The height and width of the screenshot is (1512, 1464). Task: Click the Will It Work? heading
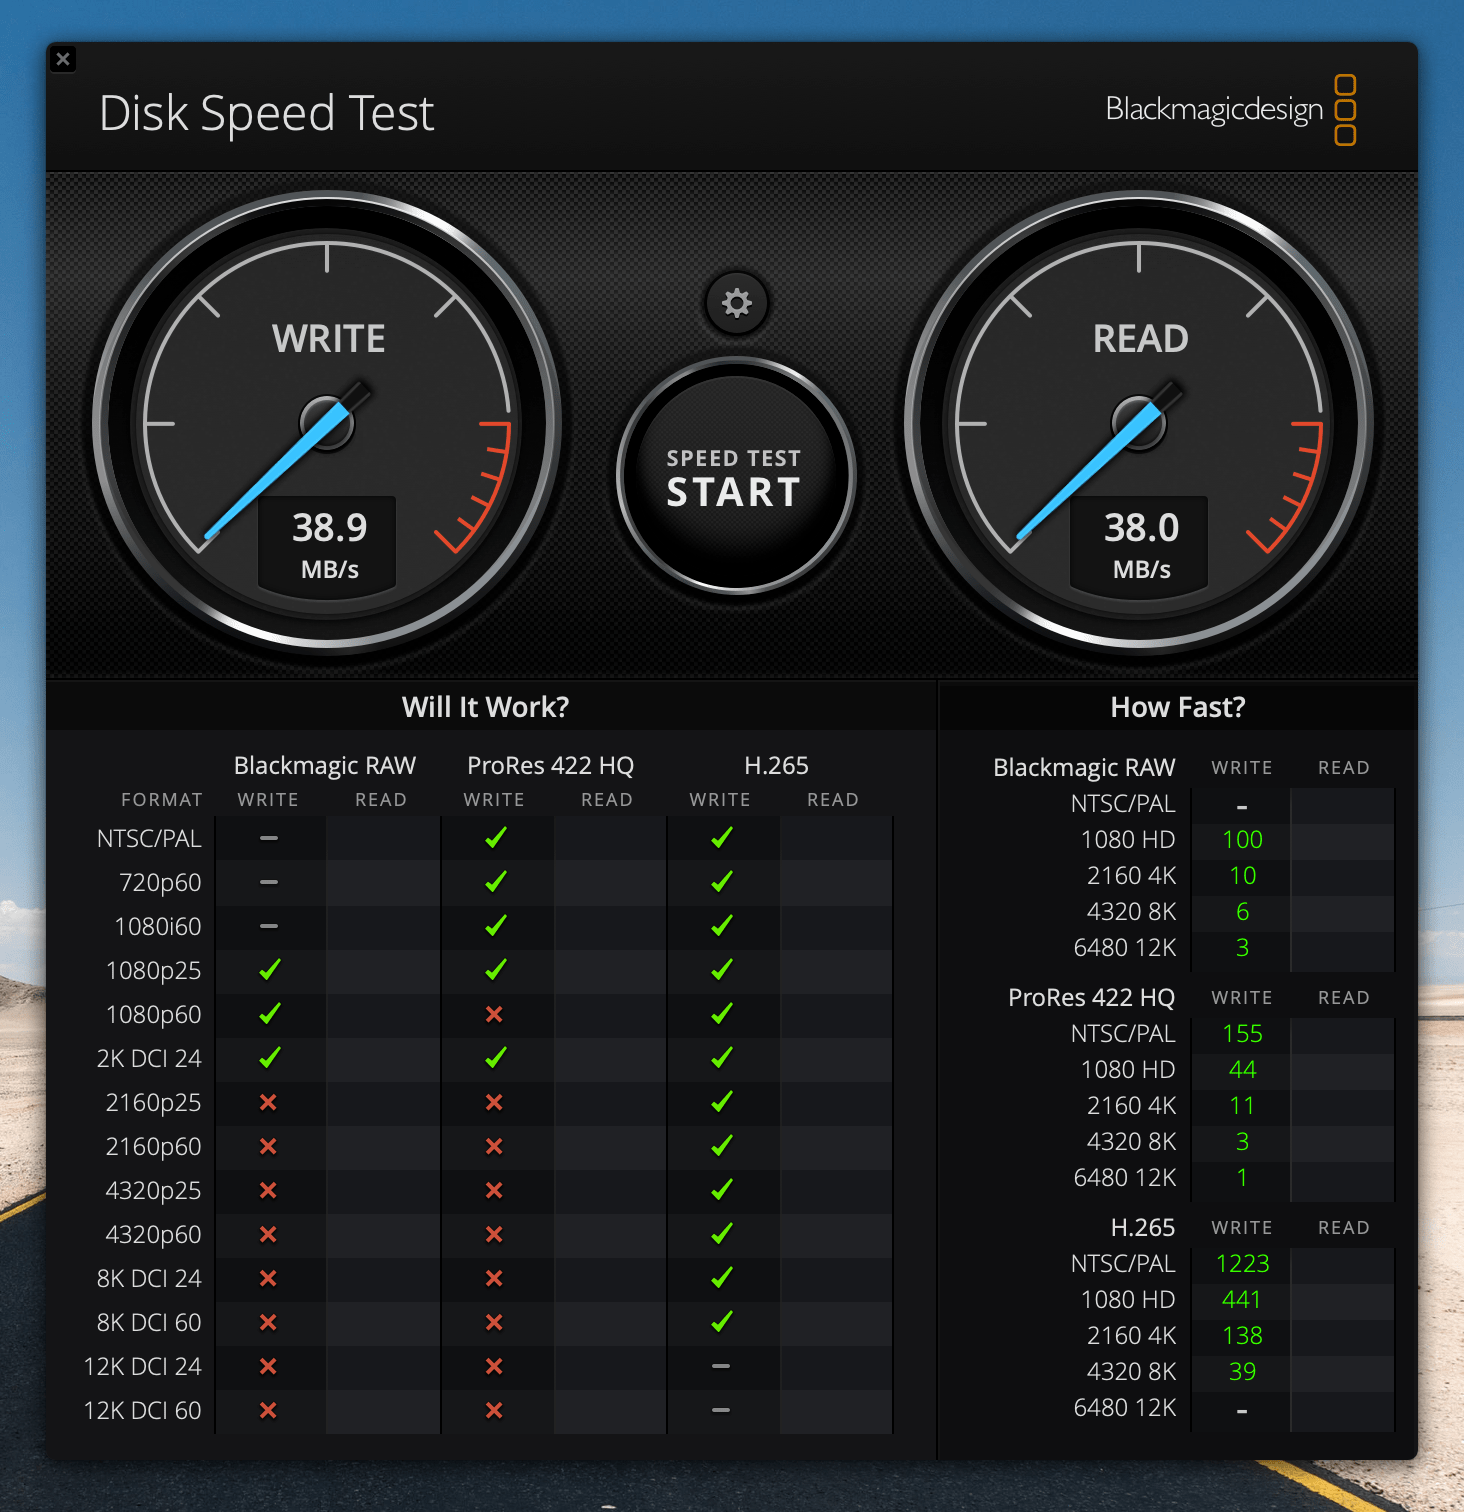coord(485,707)
